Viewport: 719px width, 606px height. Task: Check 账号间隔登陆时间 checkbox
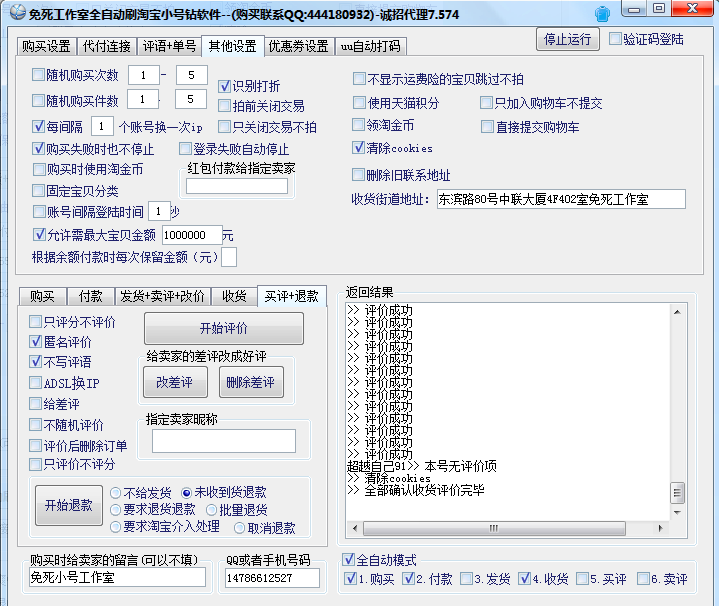[x=39, y=211]
